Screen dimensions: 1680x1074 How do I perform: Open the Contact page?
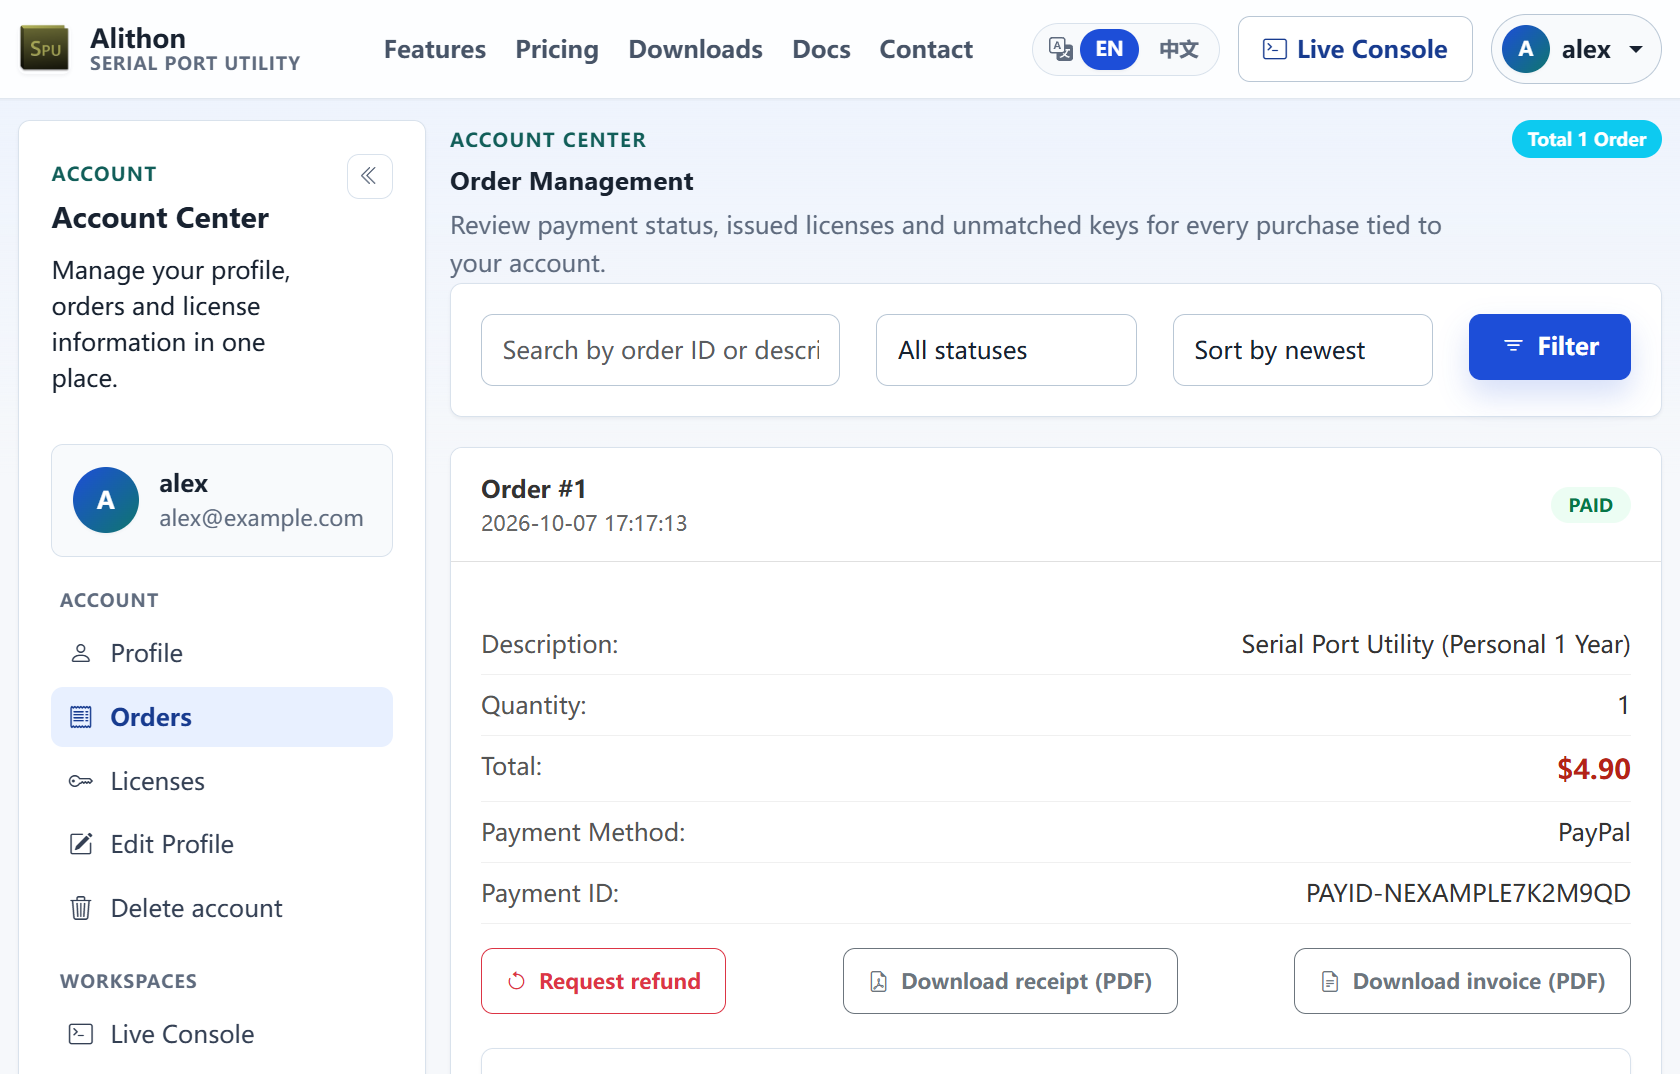click(x=926, y=49)
